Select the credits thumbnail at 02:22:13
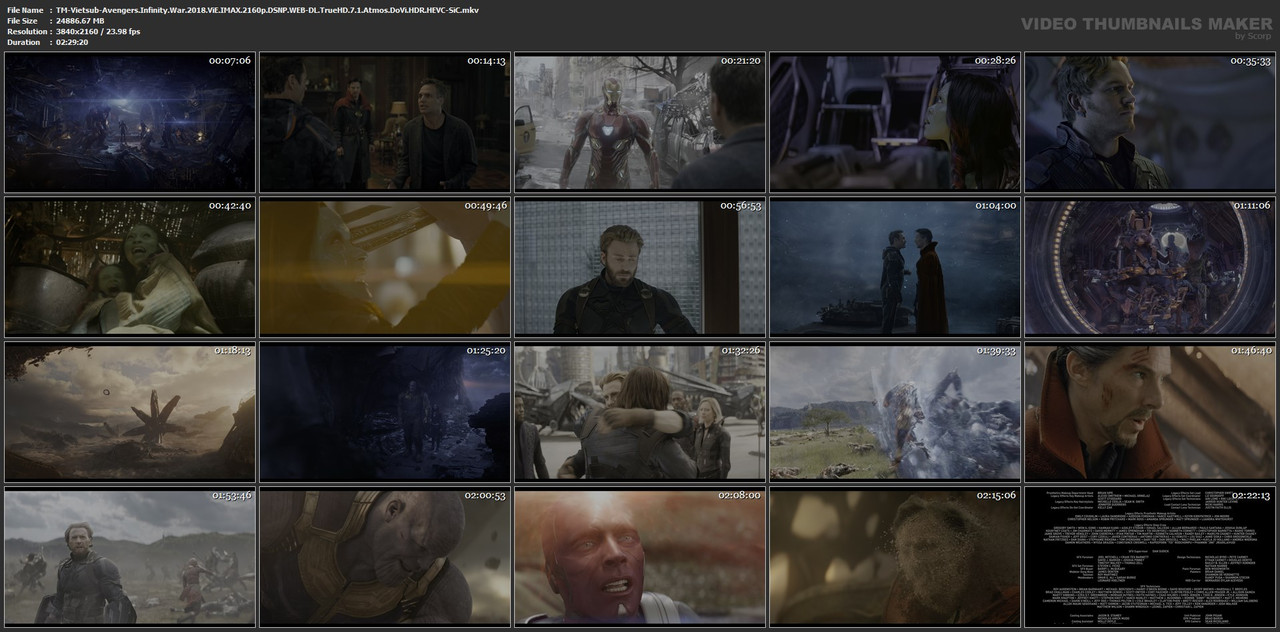Viewport: 1280px width, 632px height. [1150, 557]
